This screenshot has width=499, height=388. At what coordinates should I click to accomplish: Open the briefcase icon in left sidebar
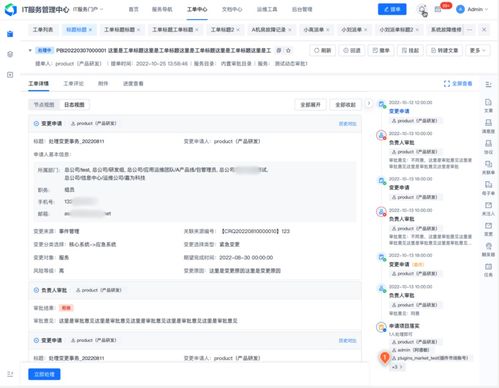tap(10, 34)
